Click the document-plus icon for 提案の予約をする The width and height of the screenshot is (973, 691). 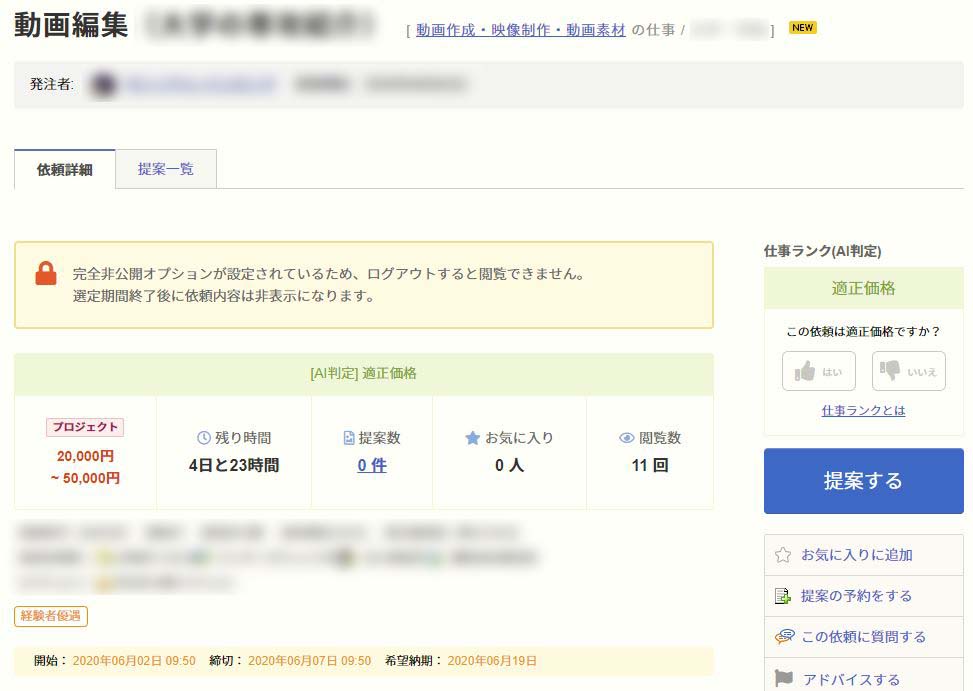(x=783, y=596)
